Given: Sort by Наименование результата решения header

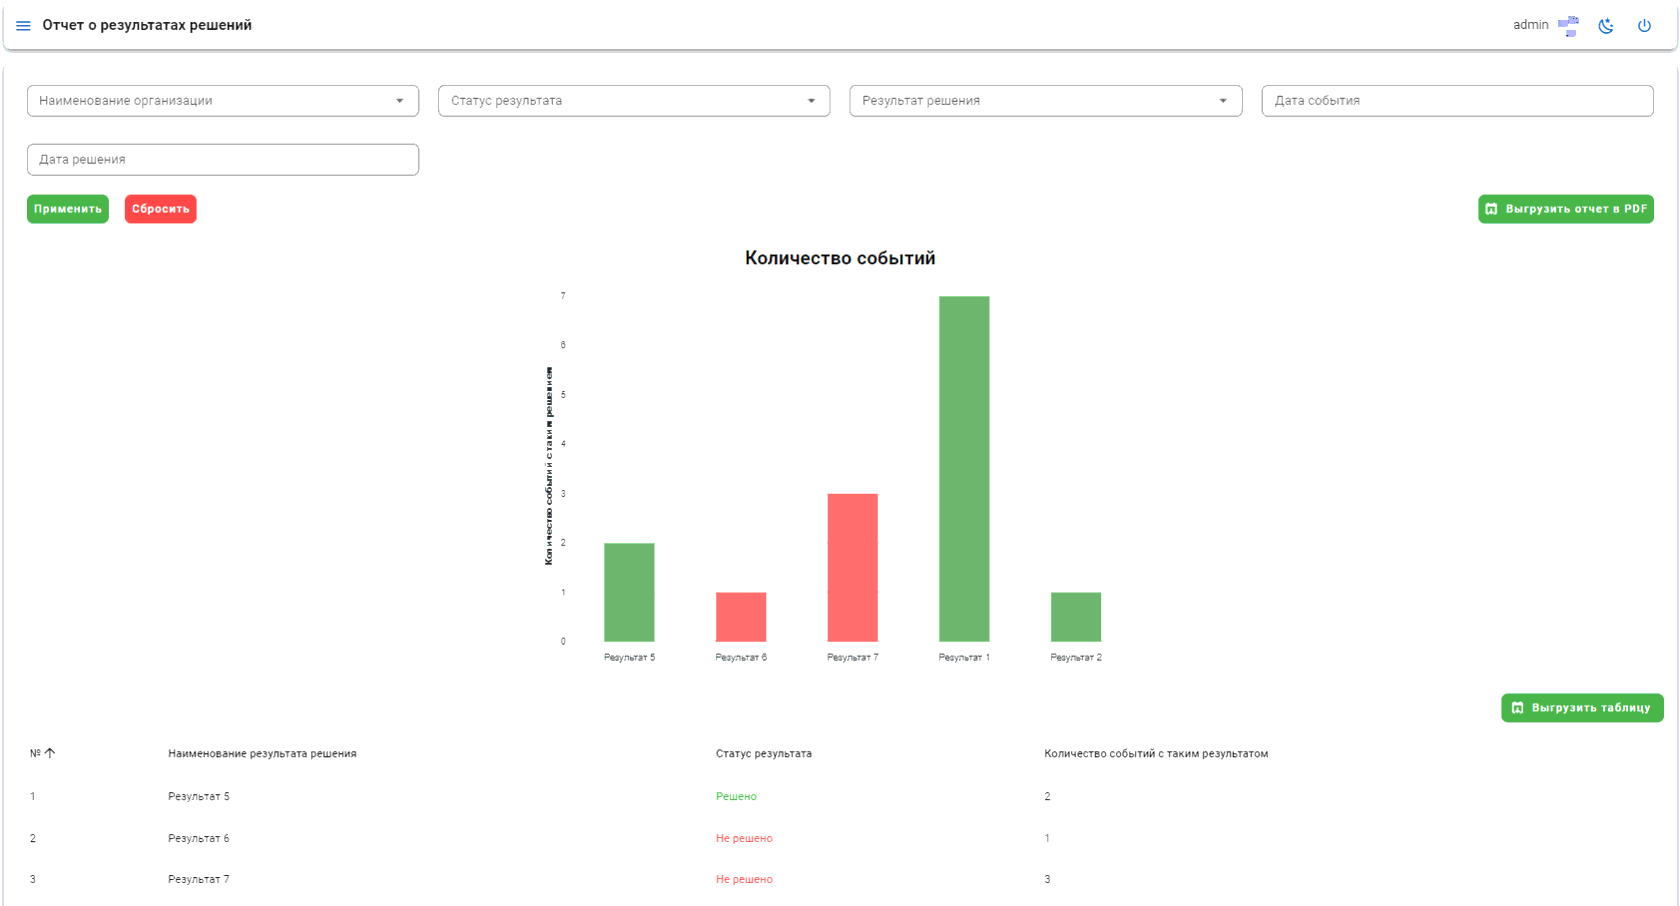Looking at the screenshot, I should point(262,754).
